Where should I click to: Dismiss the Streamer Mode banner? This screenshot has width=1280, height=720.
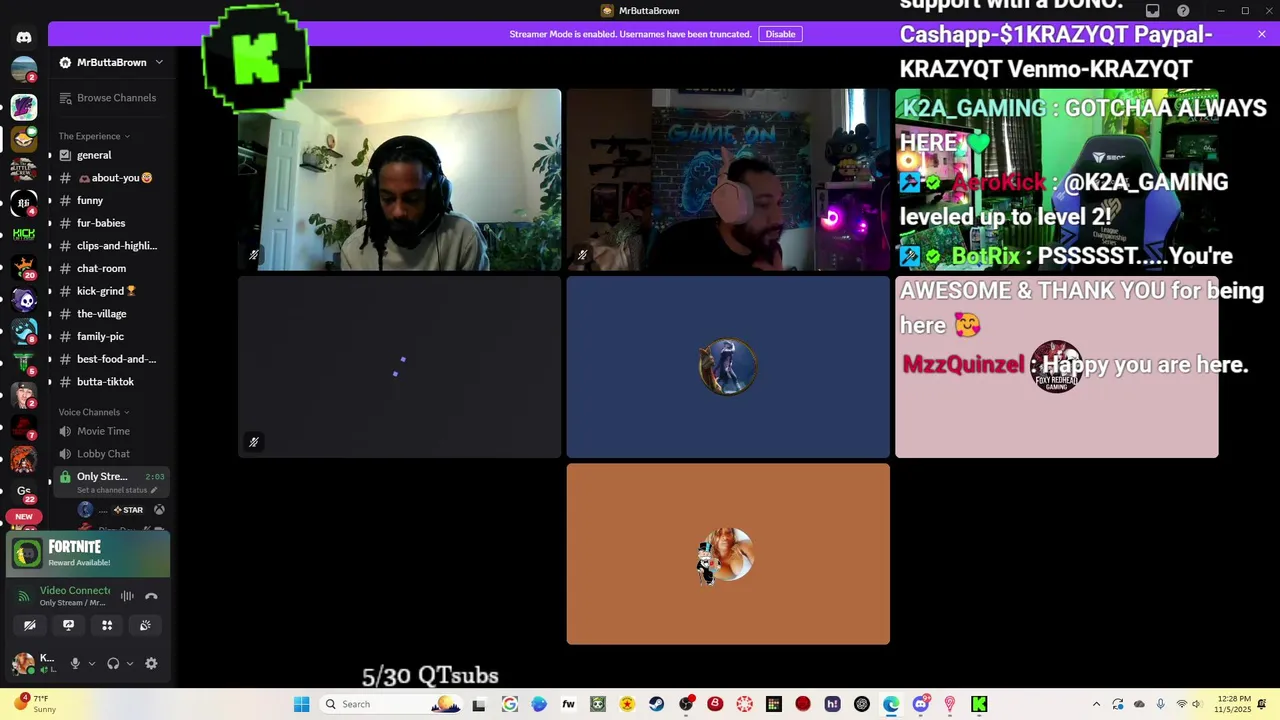pos(1262,34)
